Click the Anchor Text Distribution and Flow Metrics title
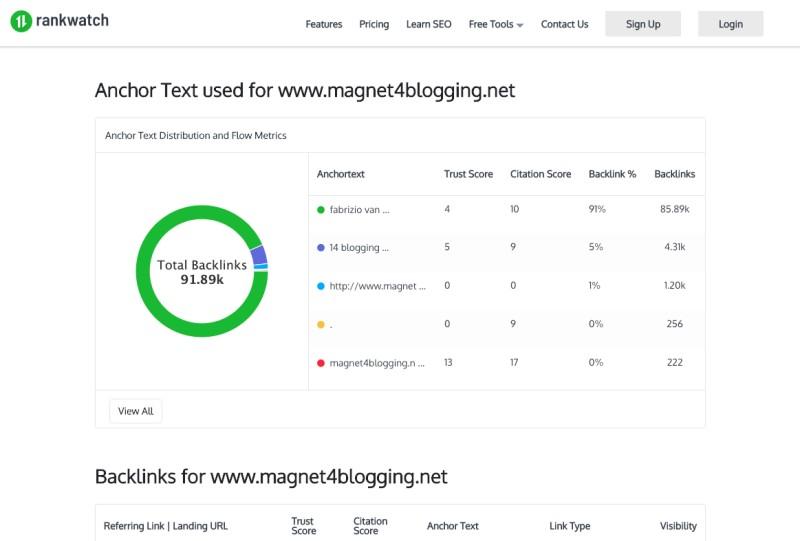This screenshot has width=800, height=541. pos(196,136)
